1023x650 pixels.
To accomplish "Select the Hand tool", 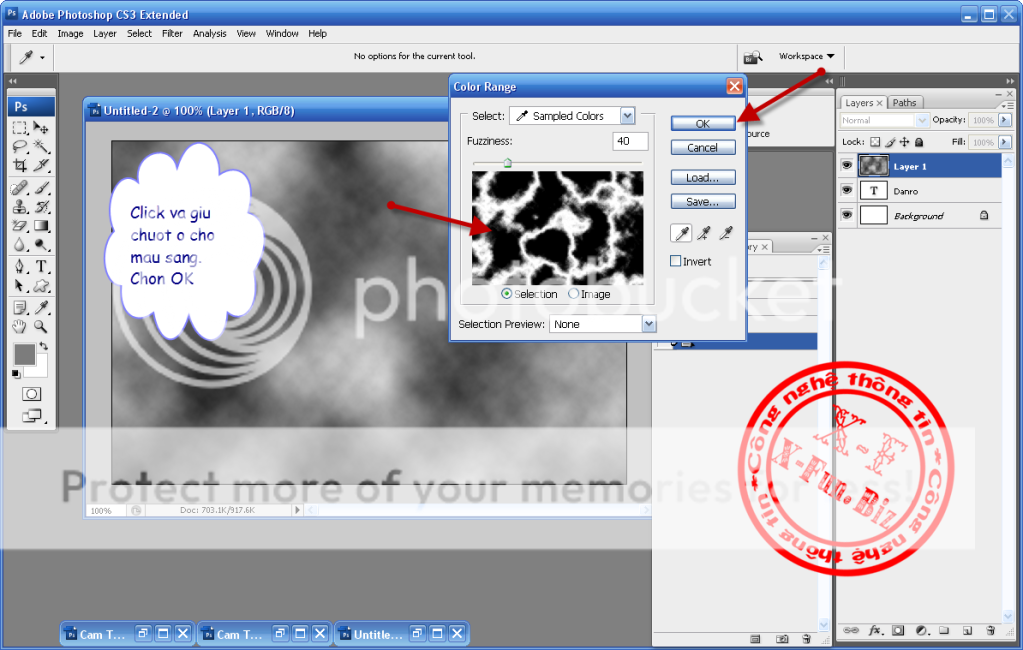I will coord(20,326).
